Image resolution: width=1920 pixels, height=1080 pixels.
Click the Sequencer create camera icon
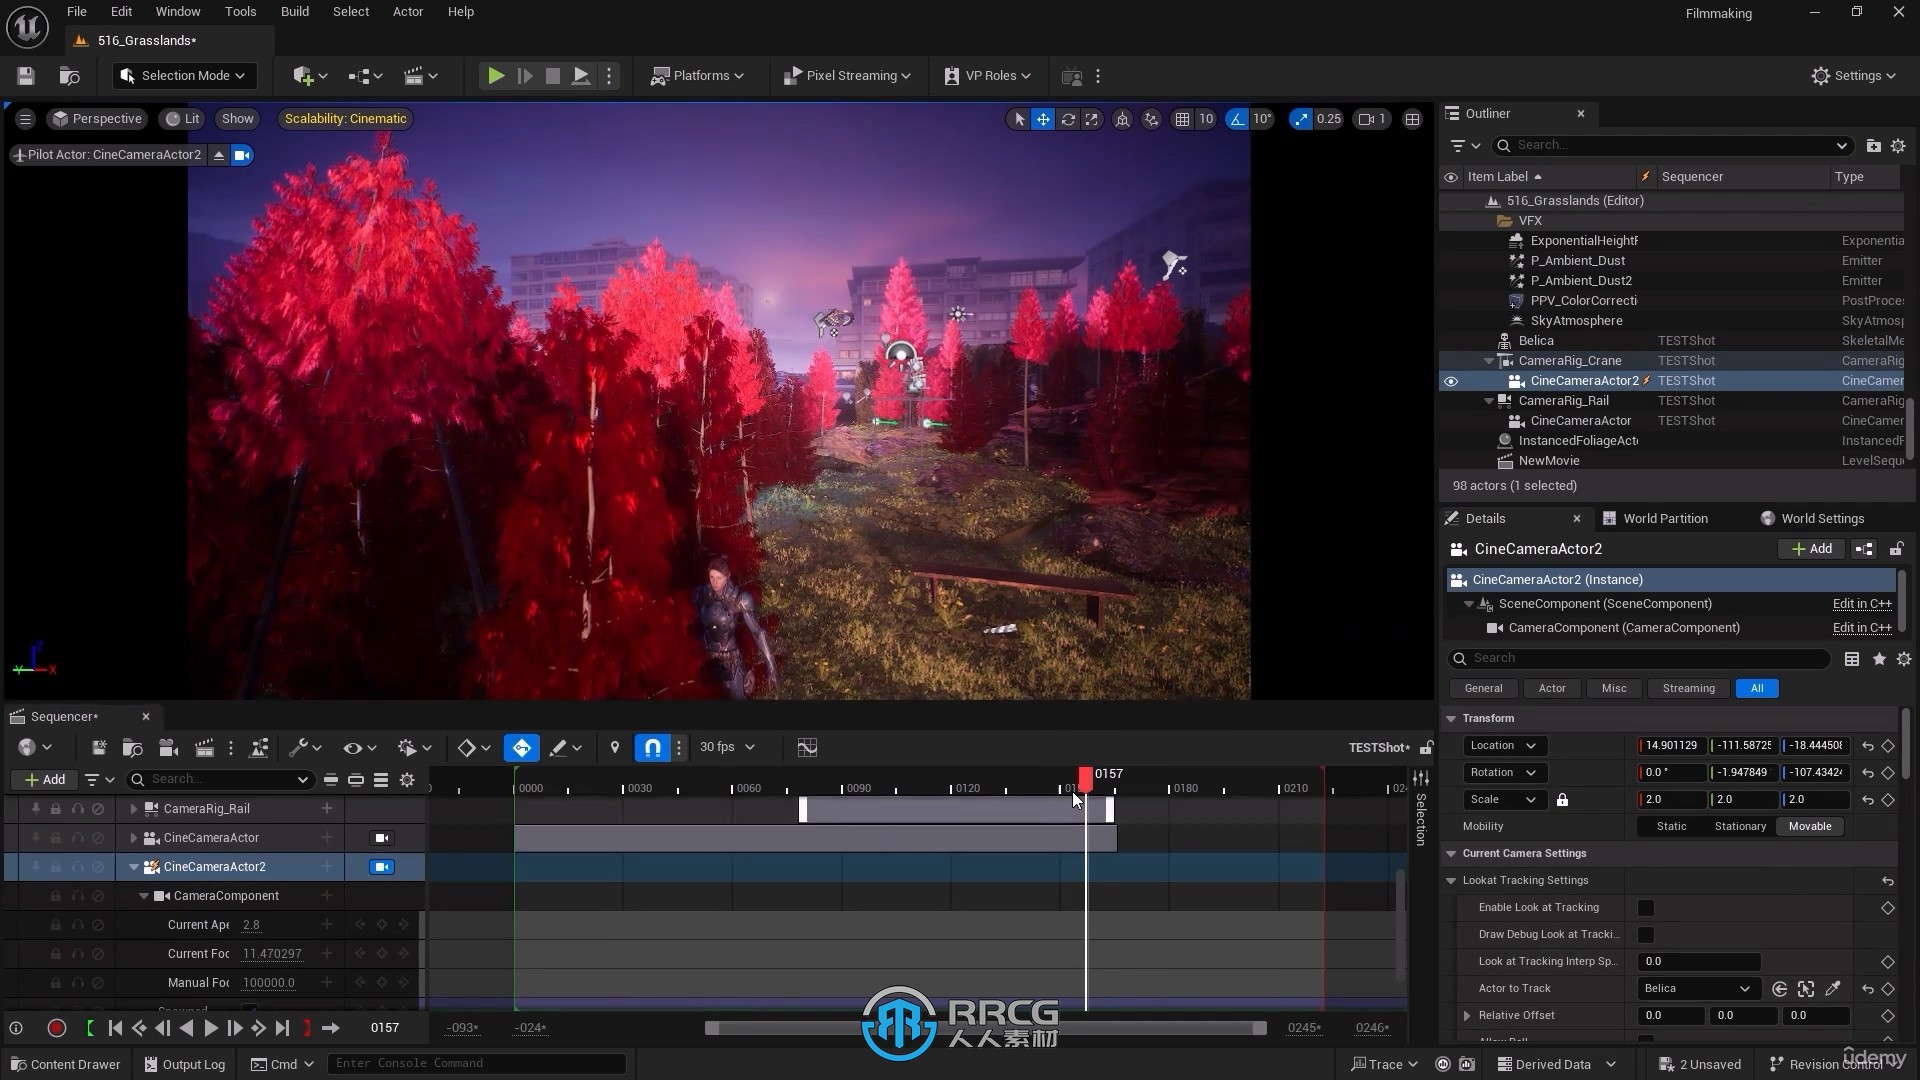pos(168,748)
